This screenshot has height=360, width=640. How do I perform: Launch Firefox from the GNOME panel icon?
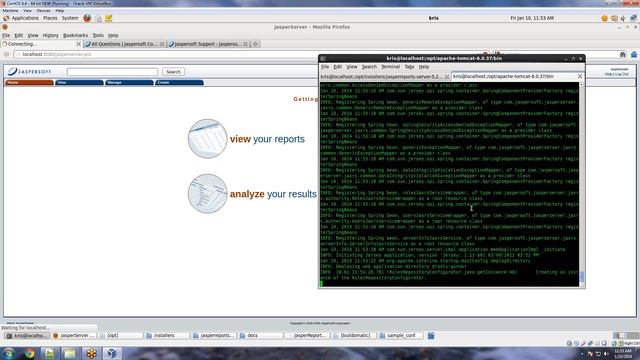[x=87, y=18]
